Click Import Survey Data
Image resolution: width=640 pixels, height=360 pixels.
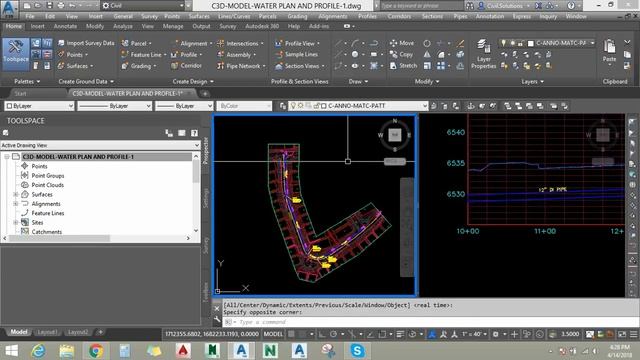point(86,43)
